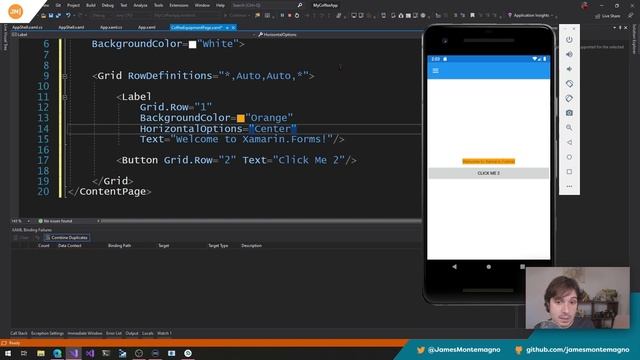
Task: Toggle the Combine Duplicates button
Action: click(x=67, y=238)
